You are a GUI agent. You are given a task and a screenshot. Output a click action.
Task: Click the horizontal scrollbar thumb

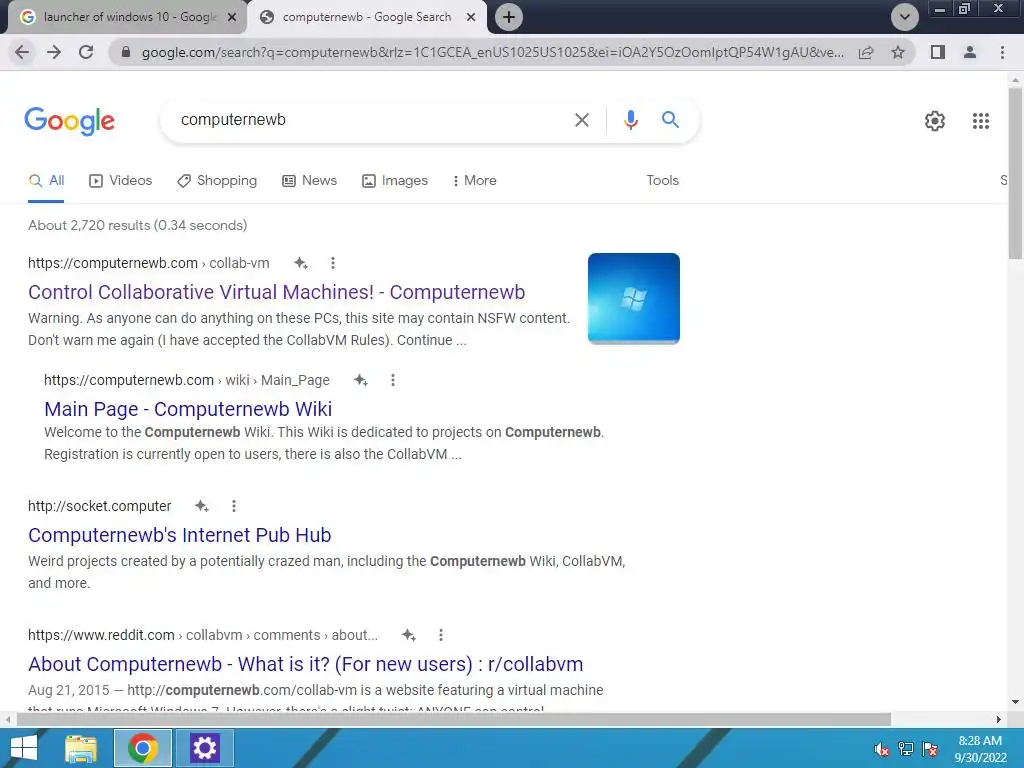[454, 720]
